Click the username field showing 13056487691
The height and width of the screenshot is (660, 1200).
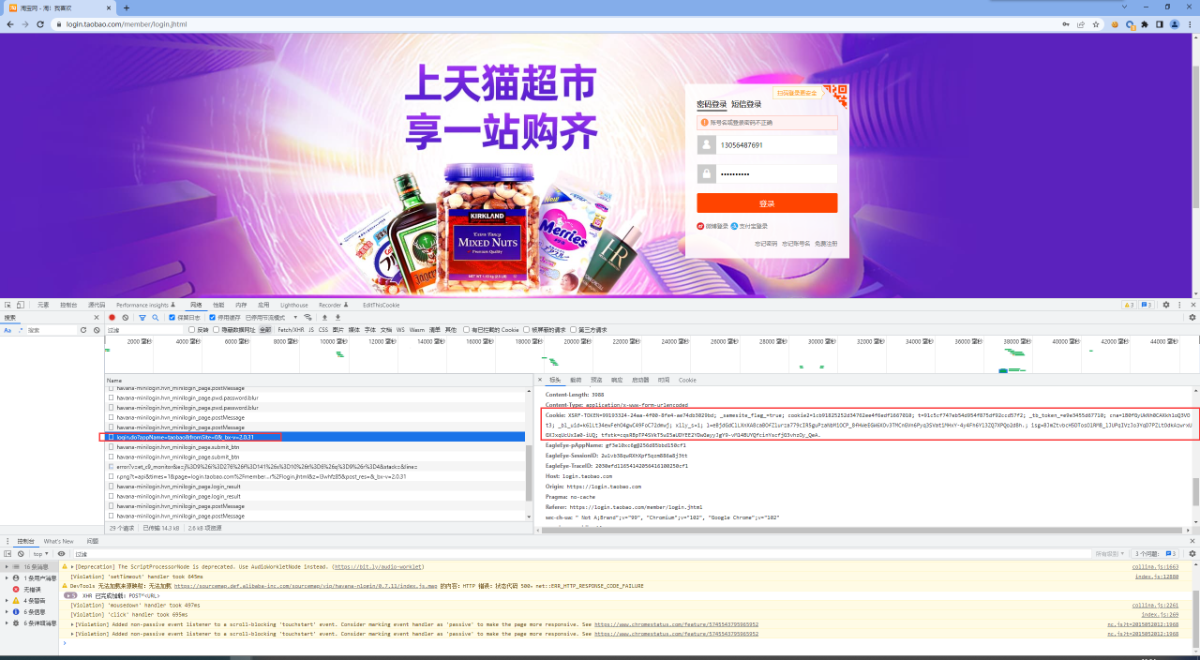pos(776,145)
